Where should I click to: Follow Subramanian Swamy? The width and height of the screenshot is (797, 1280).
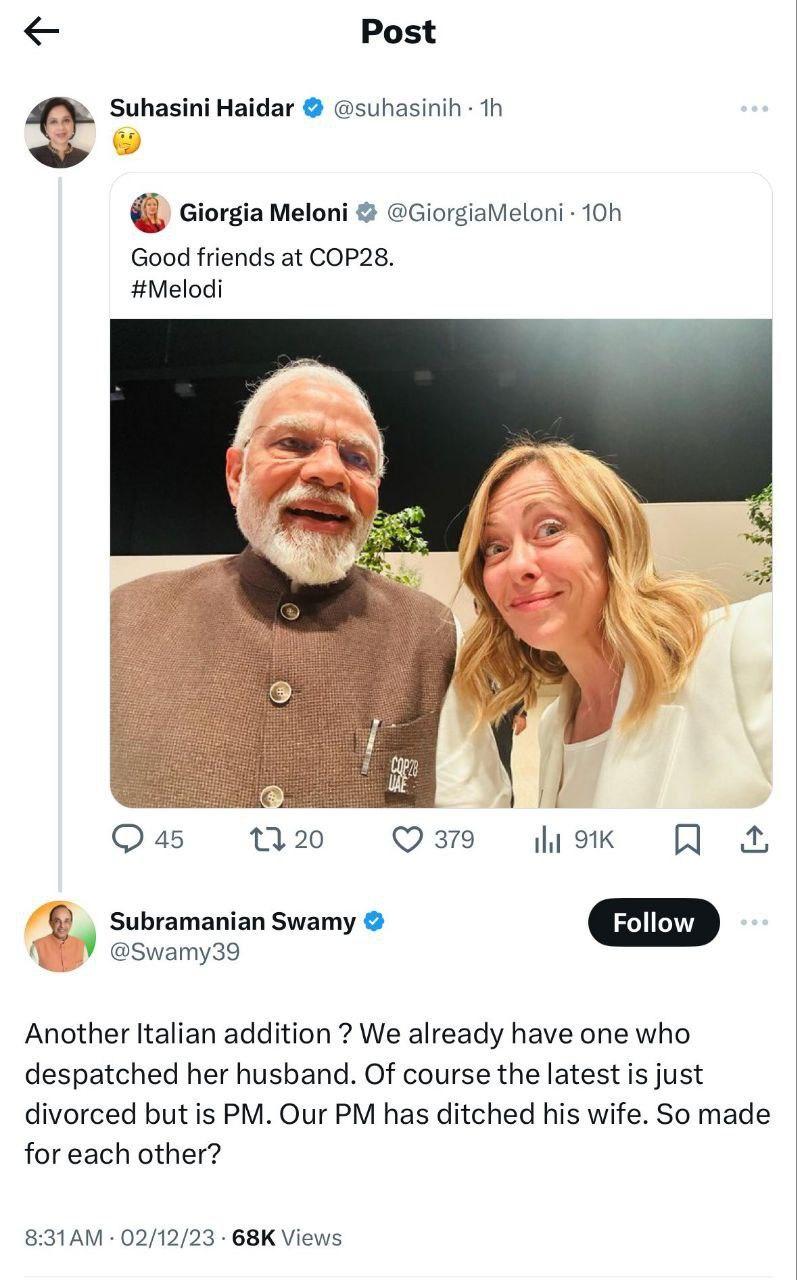pyautogui.click(x=653, y=922)
